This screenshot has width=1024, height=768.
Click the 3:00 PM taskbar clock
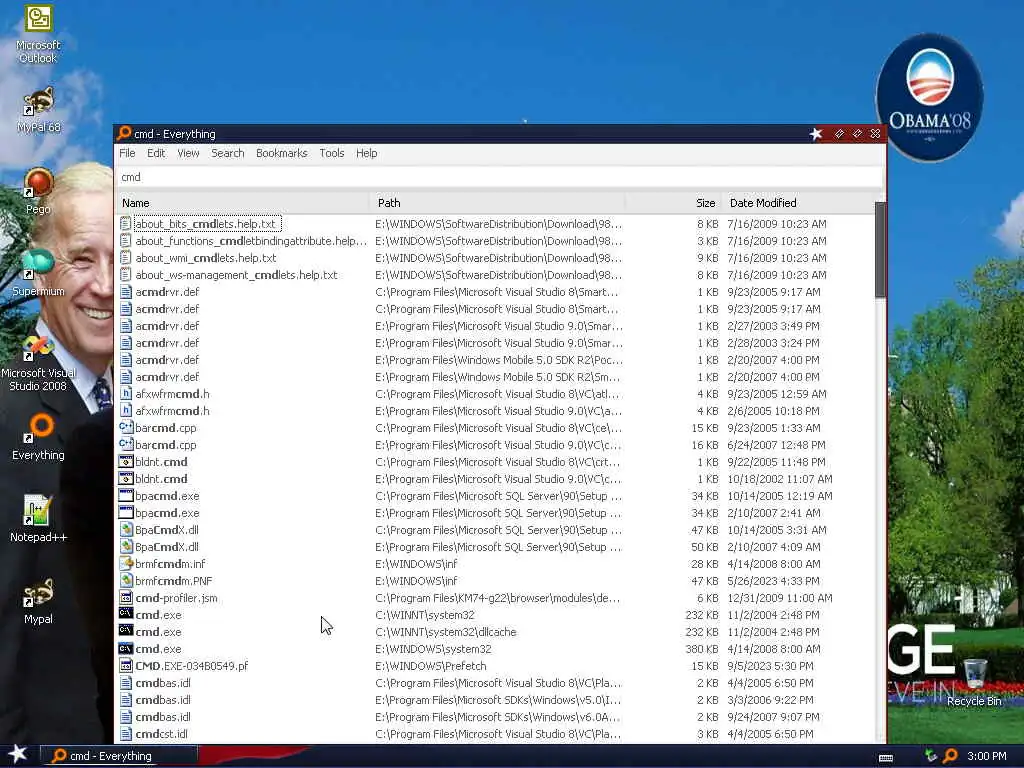[987, 756]
